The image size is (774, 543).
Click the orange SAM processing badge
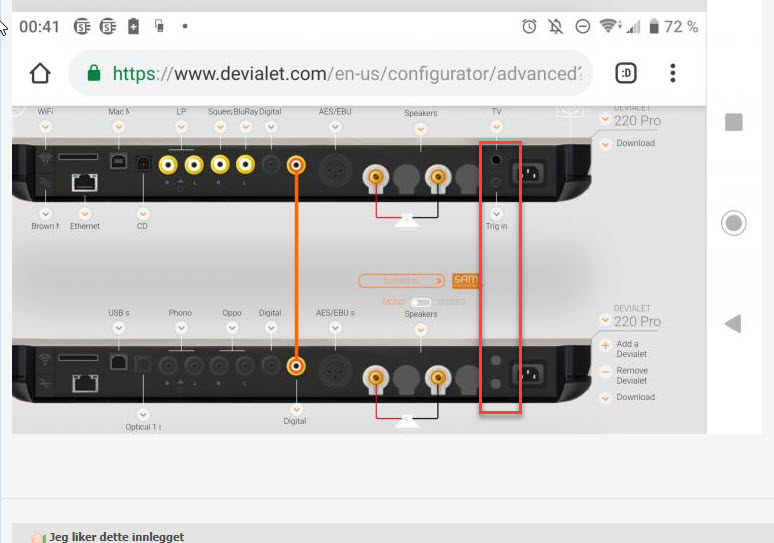[465, 281]
